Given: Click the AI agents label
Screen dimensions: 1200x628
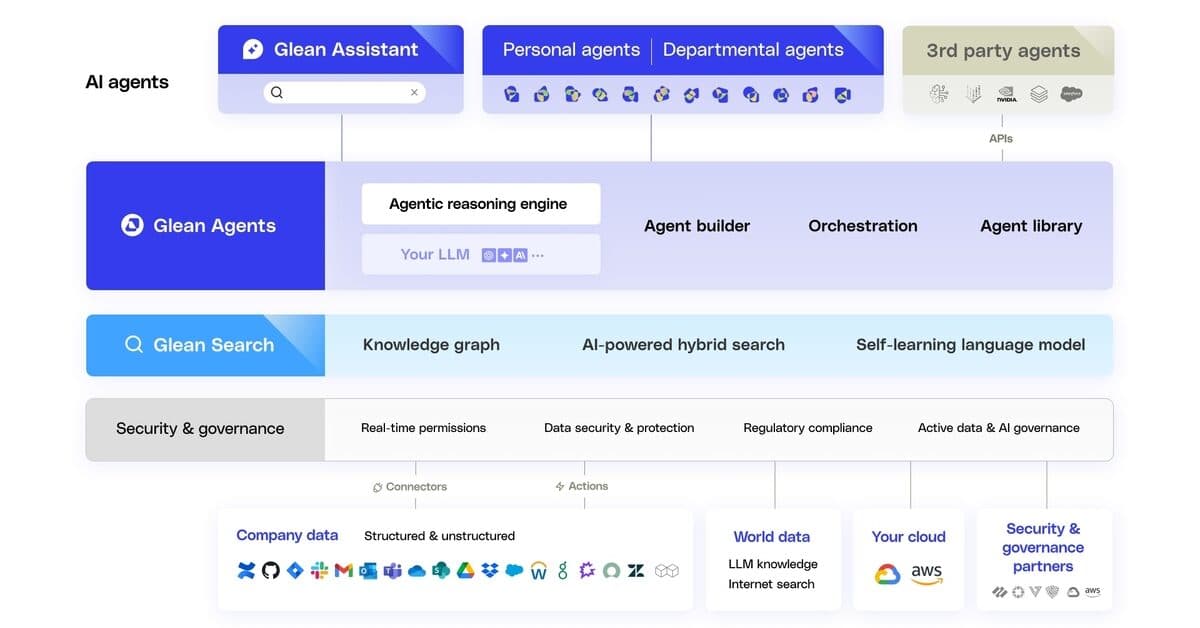Looking at the screenshot, I should click(x=127, y=82).
